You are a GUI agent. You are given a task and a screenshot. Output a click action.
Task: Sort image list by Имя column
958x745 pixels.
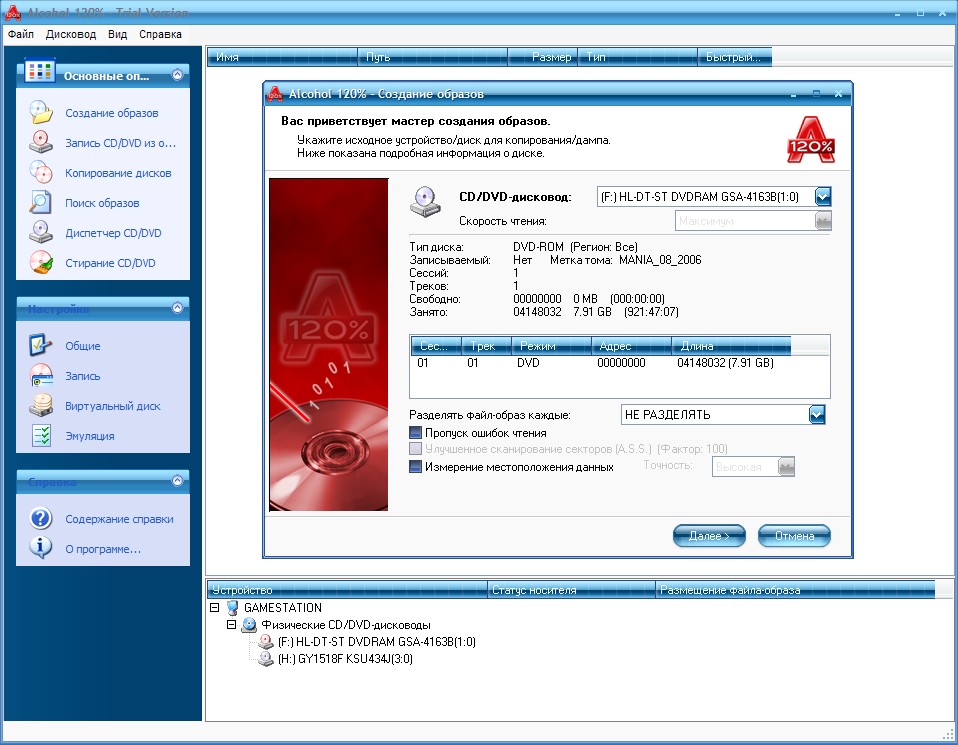(282, 57)
